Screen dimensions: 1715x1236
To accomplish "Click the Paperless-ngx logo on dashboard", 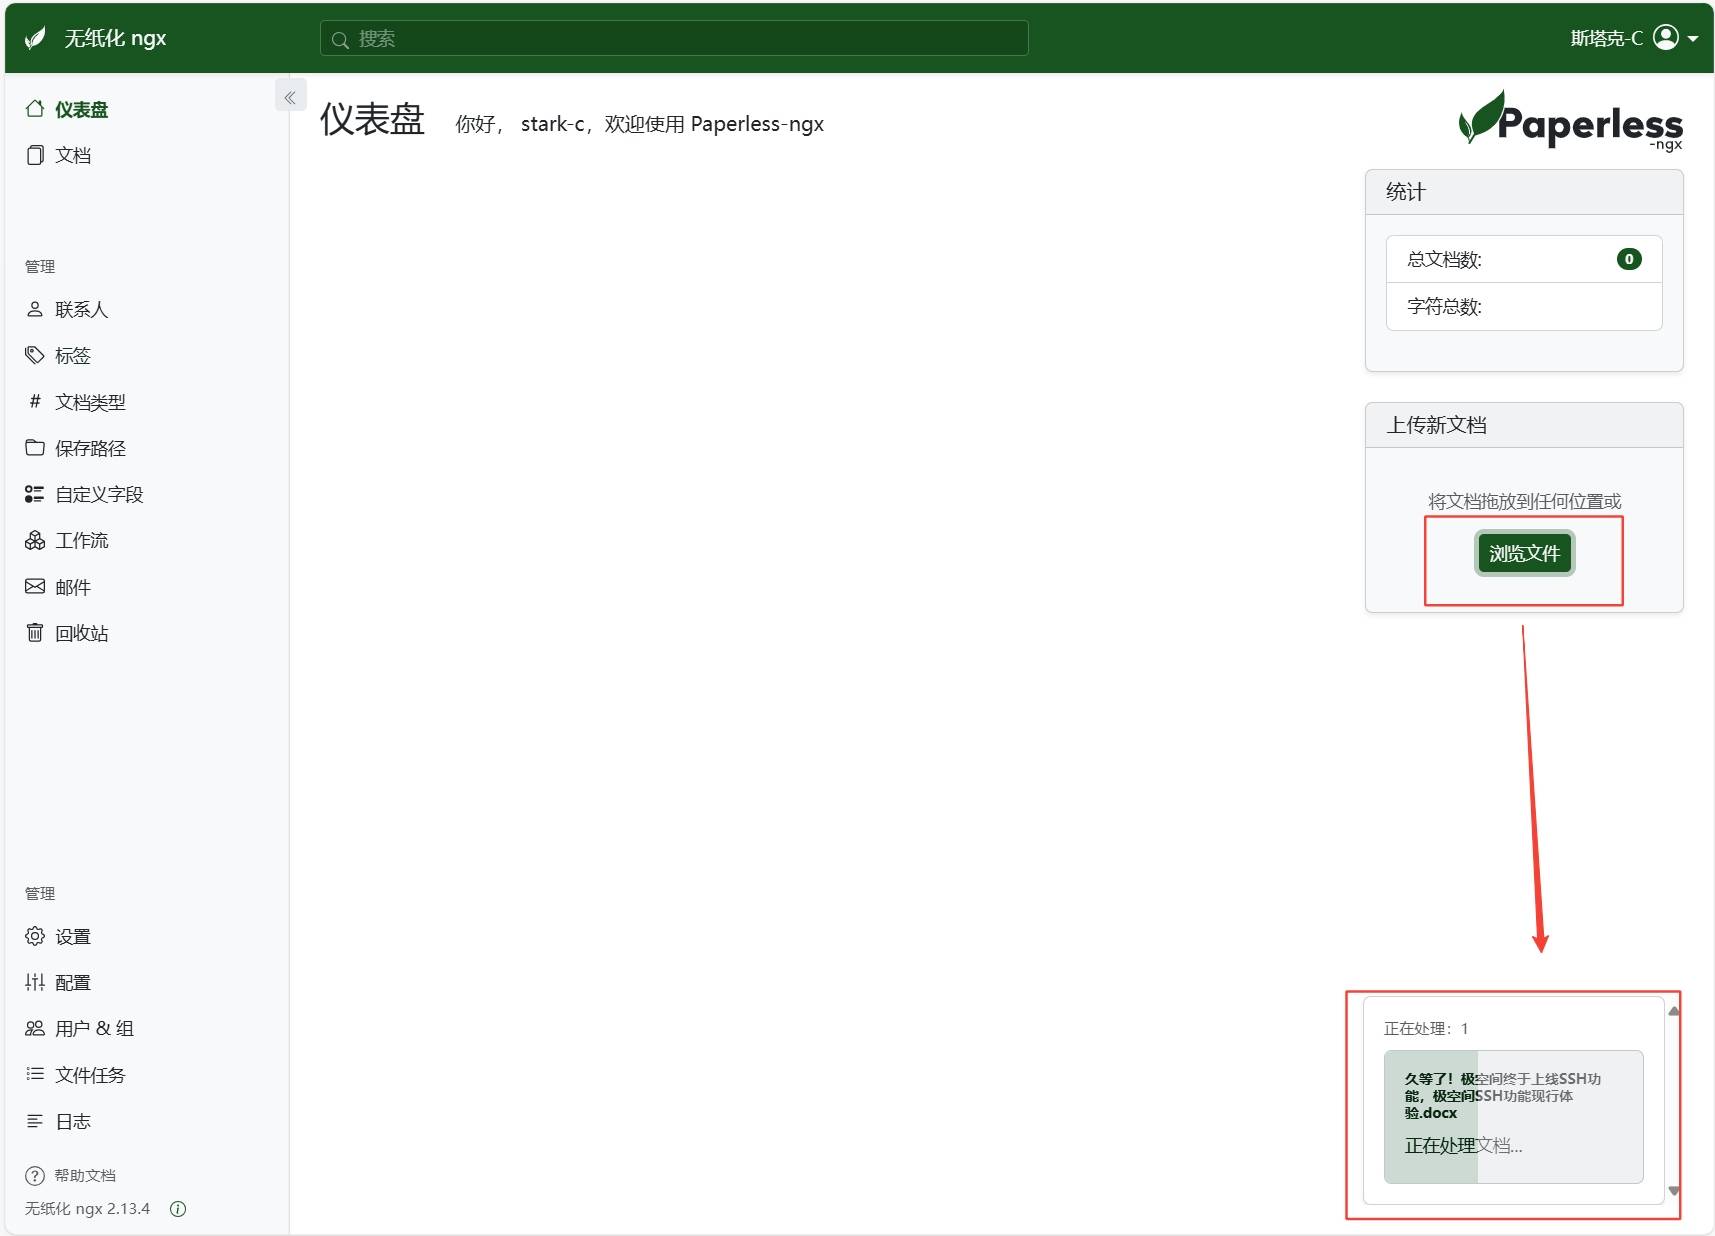I will [1570, 121].
